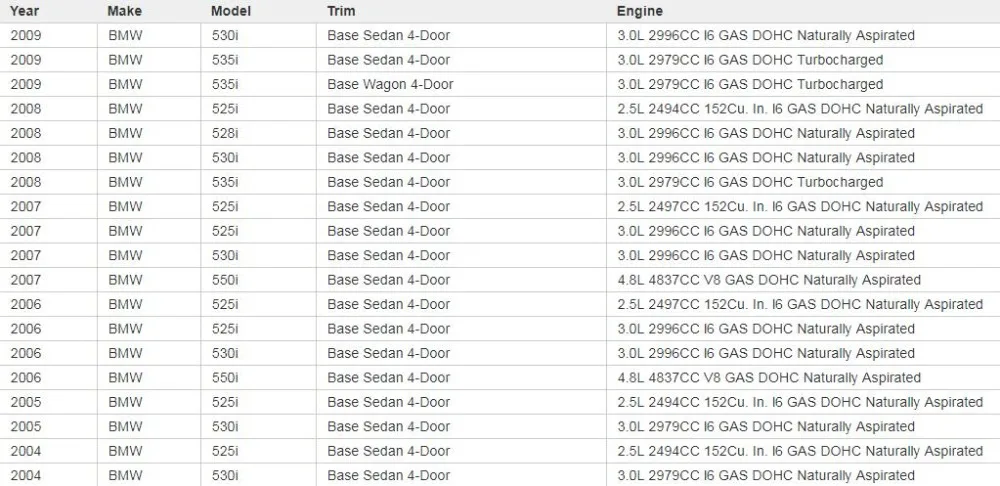1000x486 pixels.
Task: Click the 2008 525i 2.5L 2494CC engine cell
Action: (803, 109)
